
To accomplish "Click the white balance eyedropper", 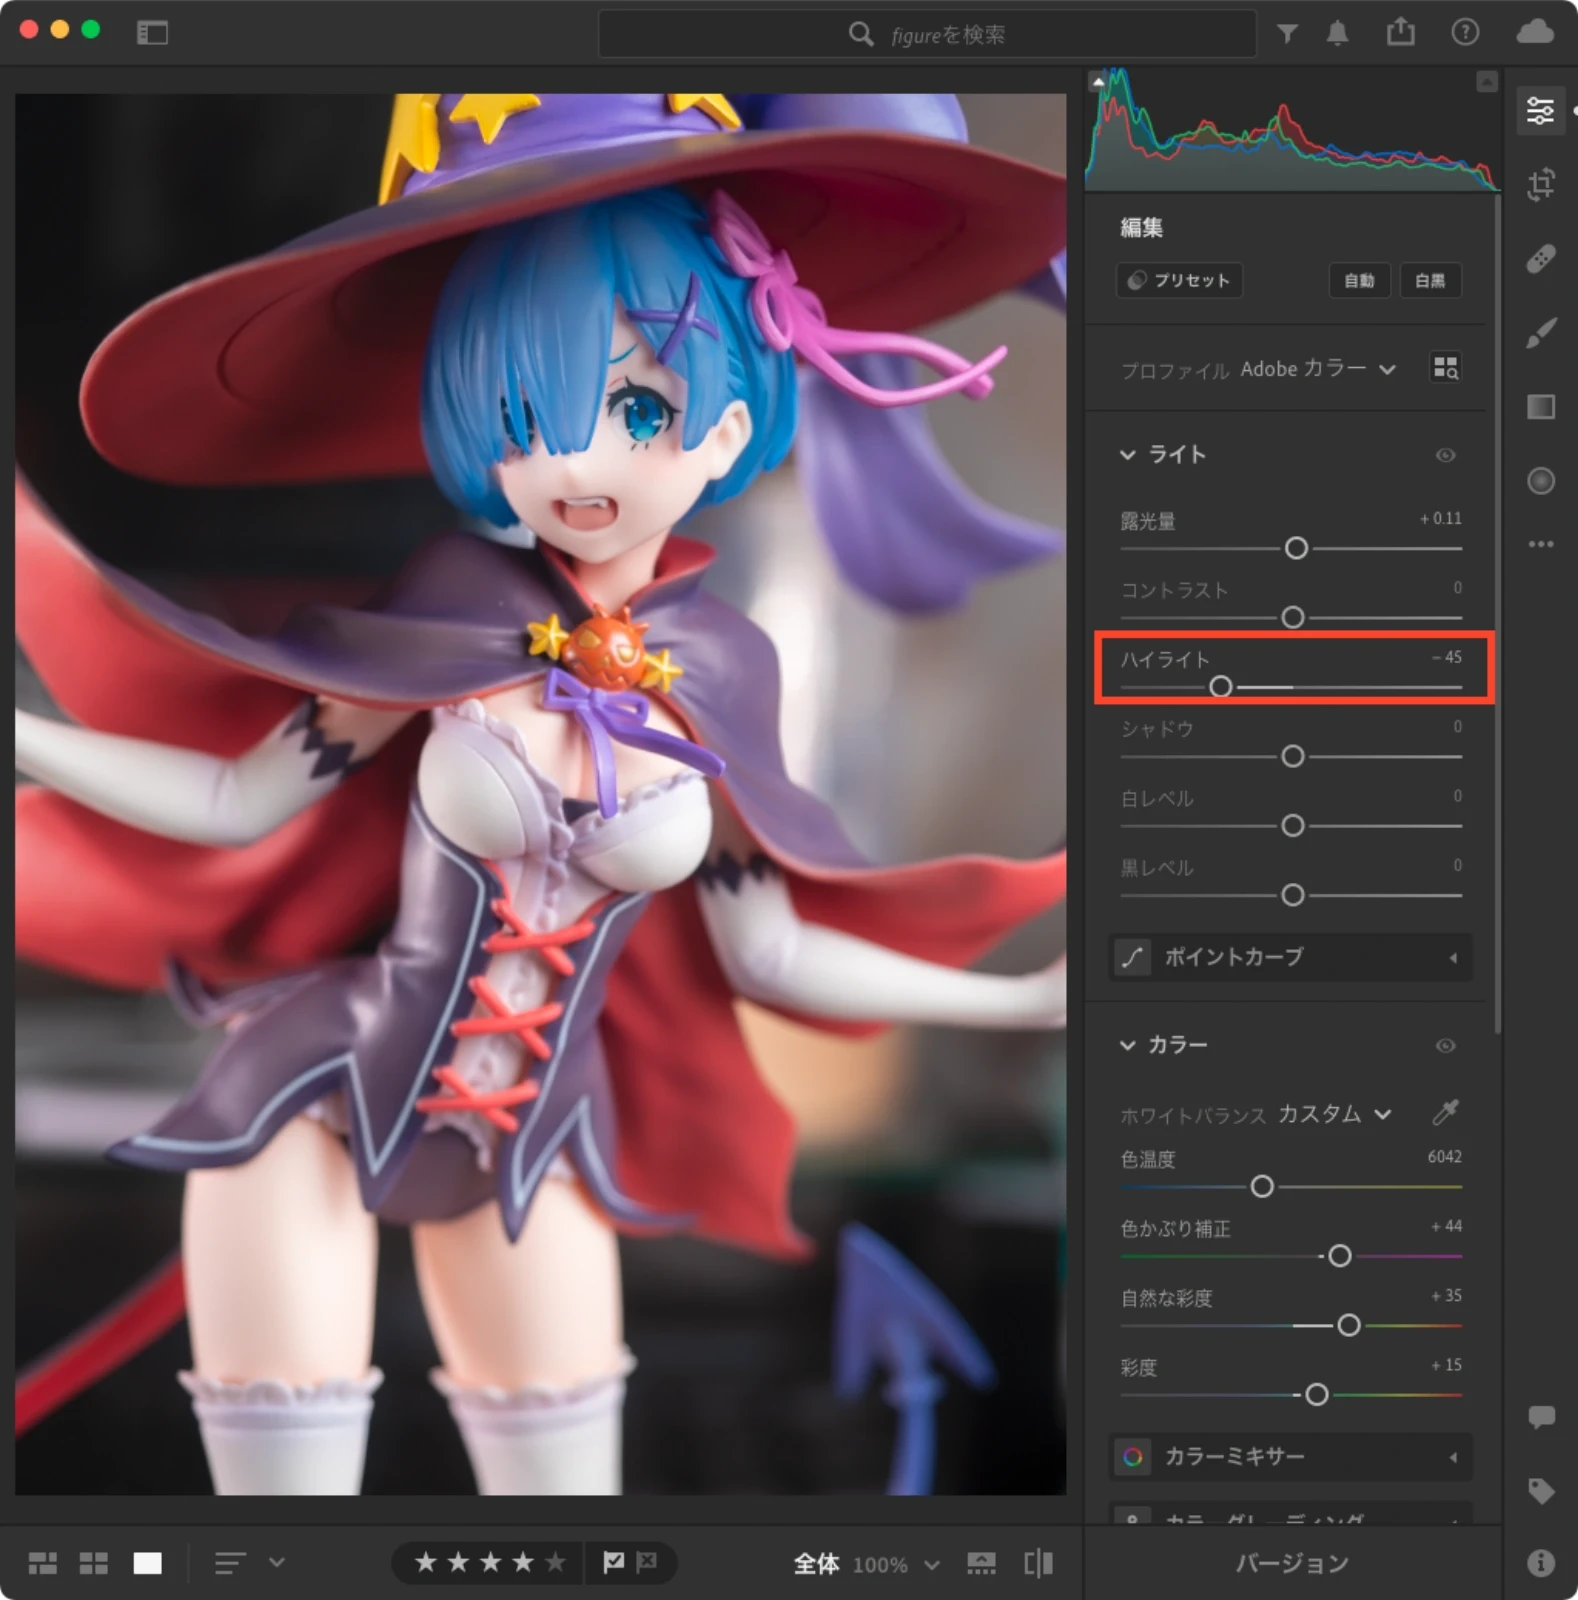I will 1445,1112.
